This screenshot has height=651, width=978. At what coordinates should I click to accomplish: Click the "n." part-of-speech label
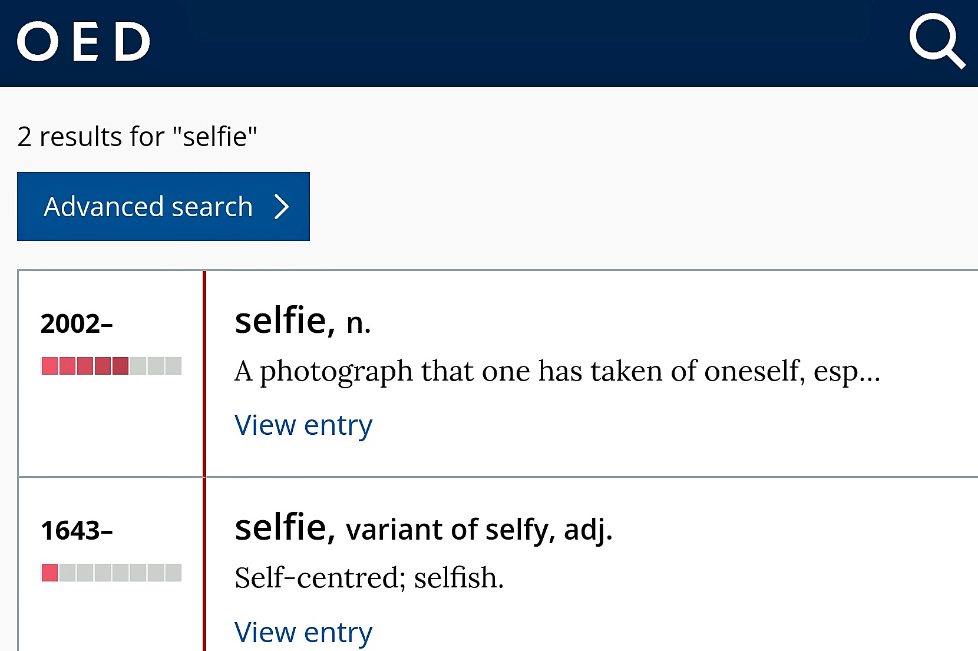pos(358,323)
